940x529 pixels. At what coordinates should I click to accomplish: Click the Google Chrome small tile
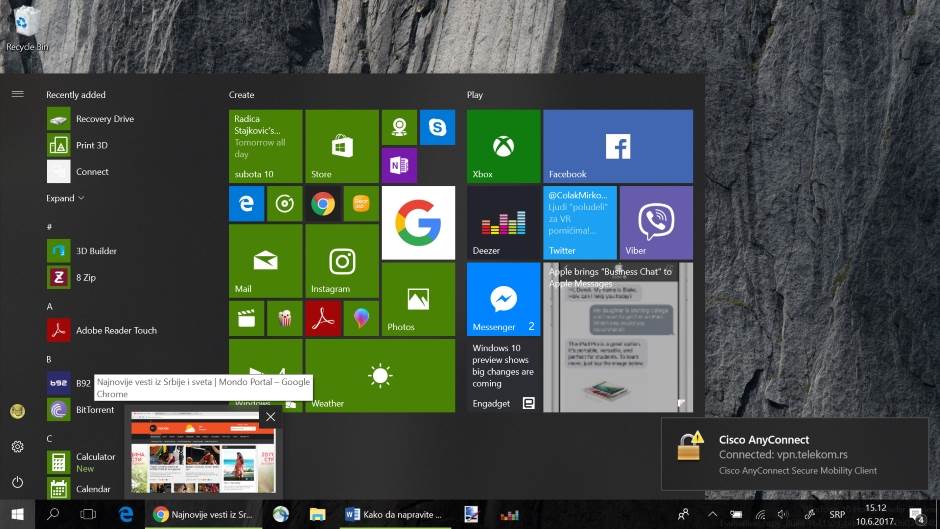click(322, 204)
